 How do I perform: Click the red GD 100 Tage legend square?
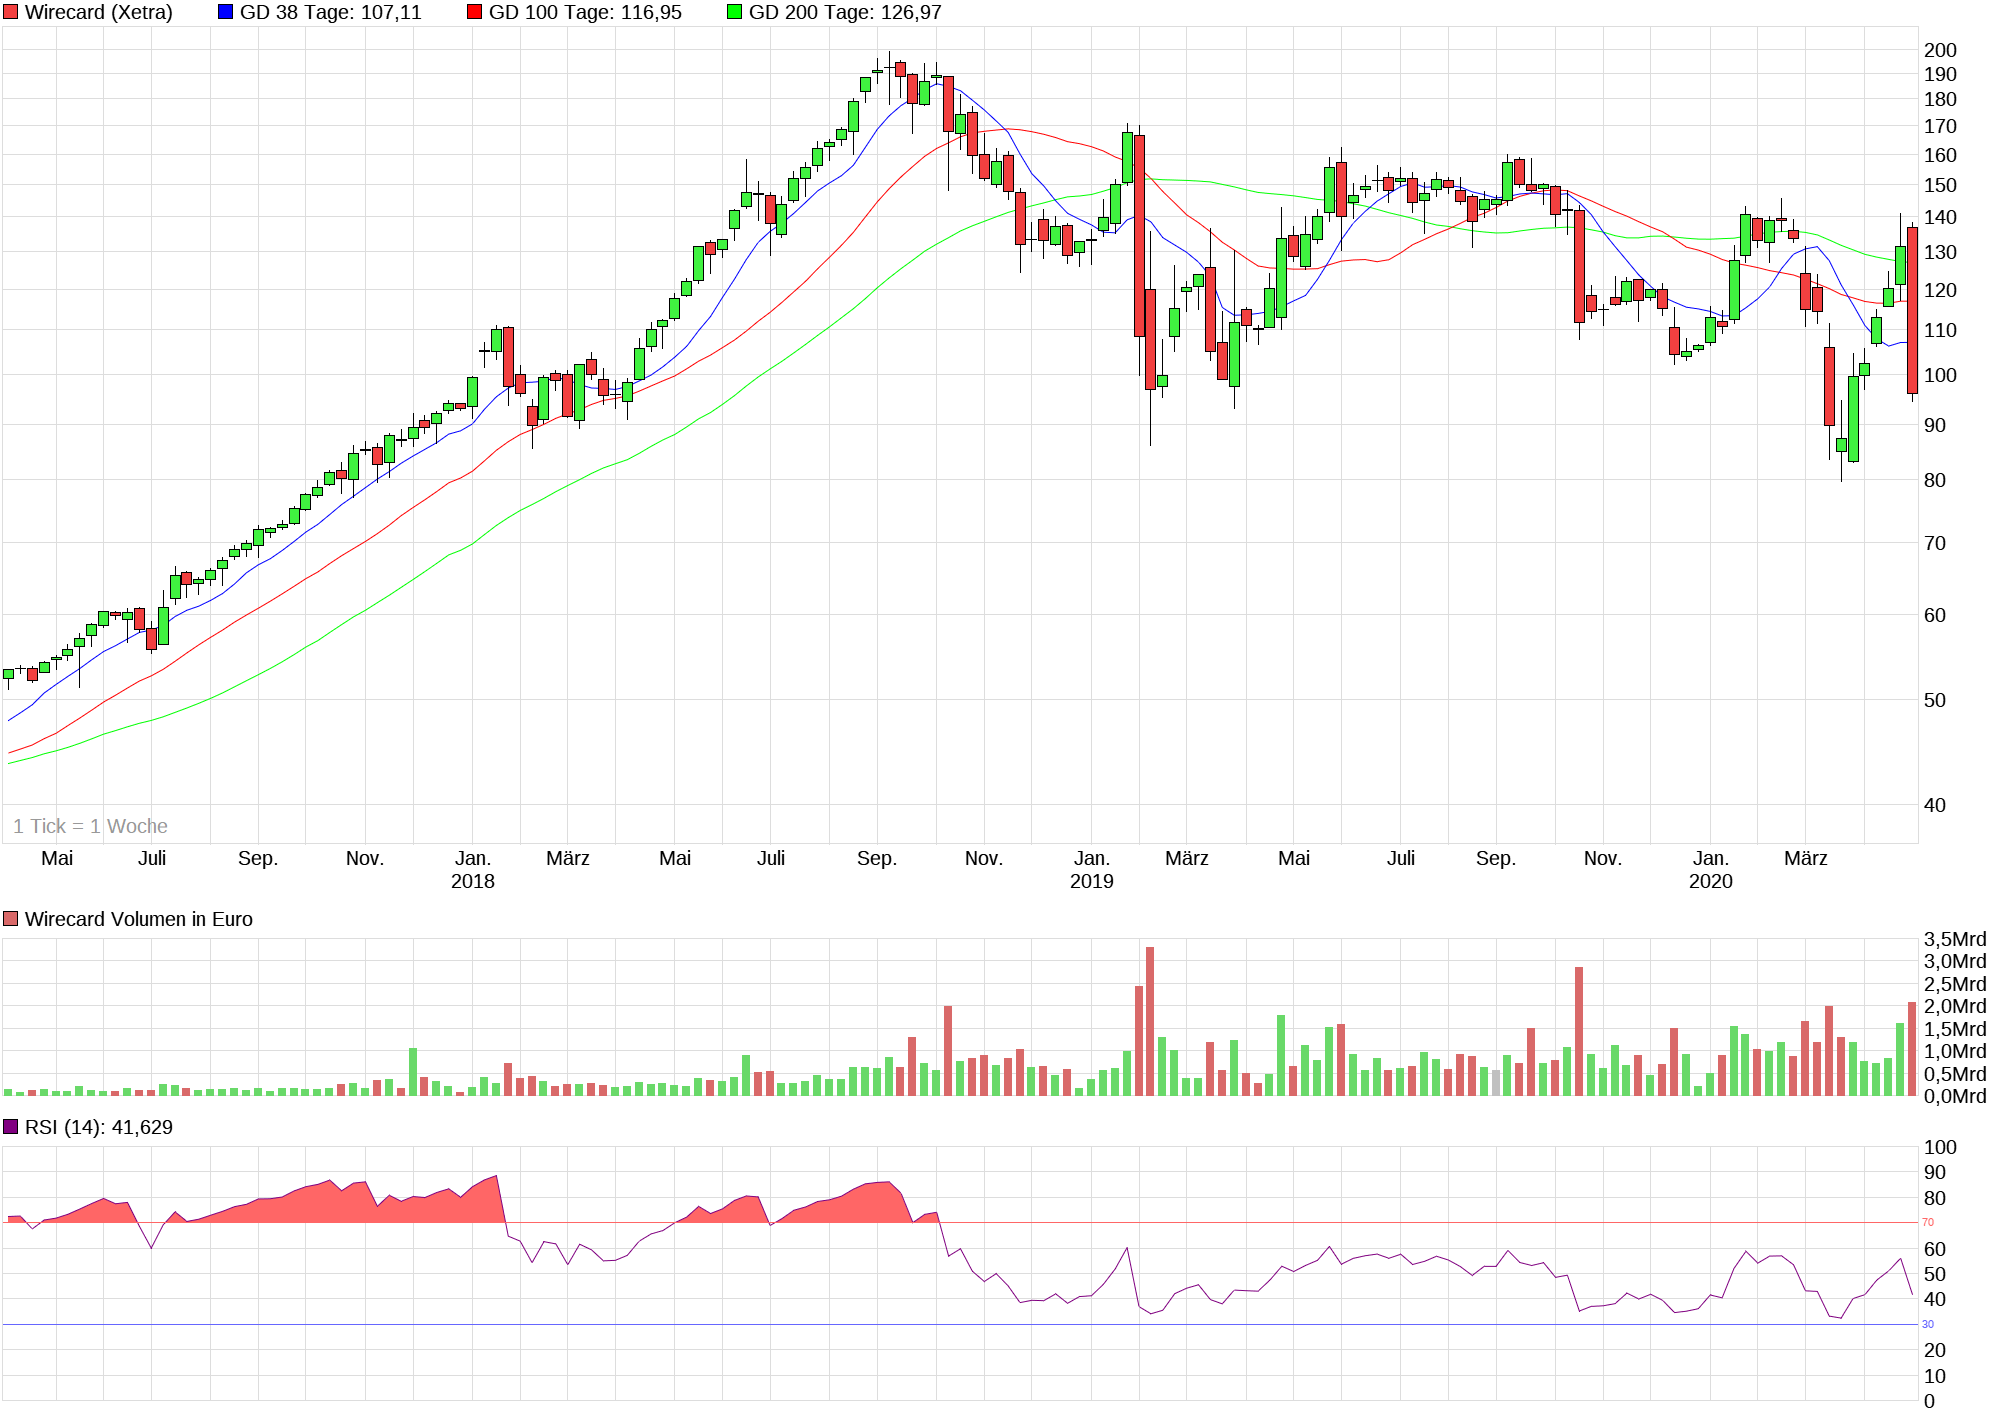pos(475,12)
